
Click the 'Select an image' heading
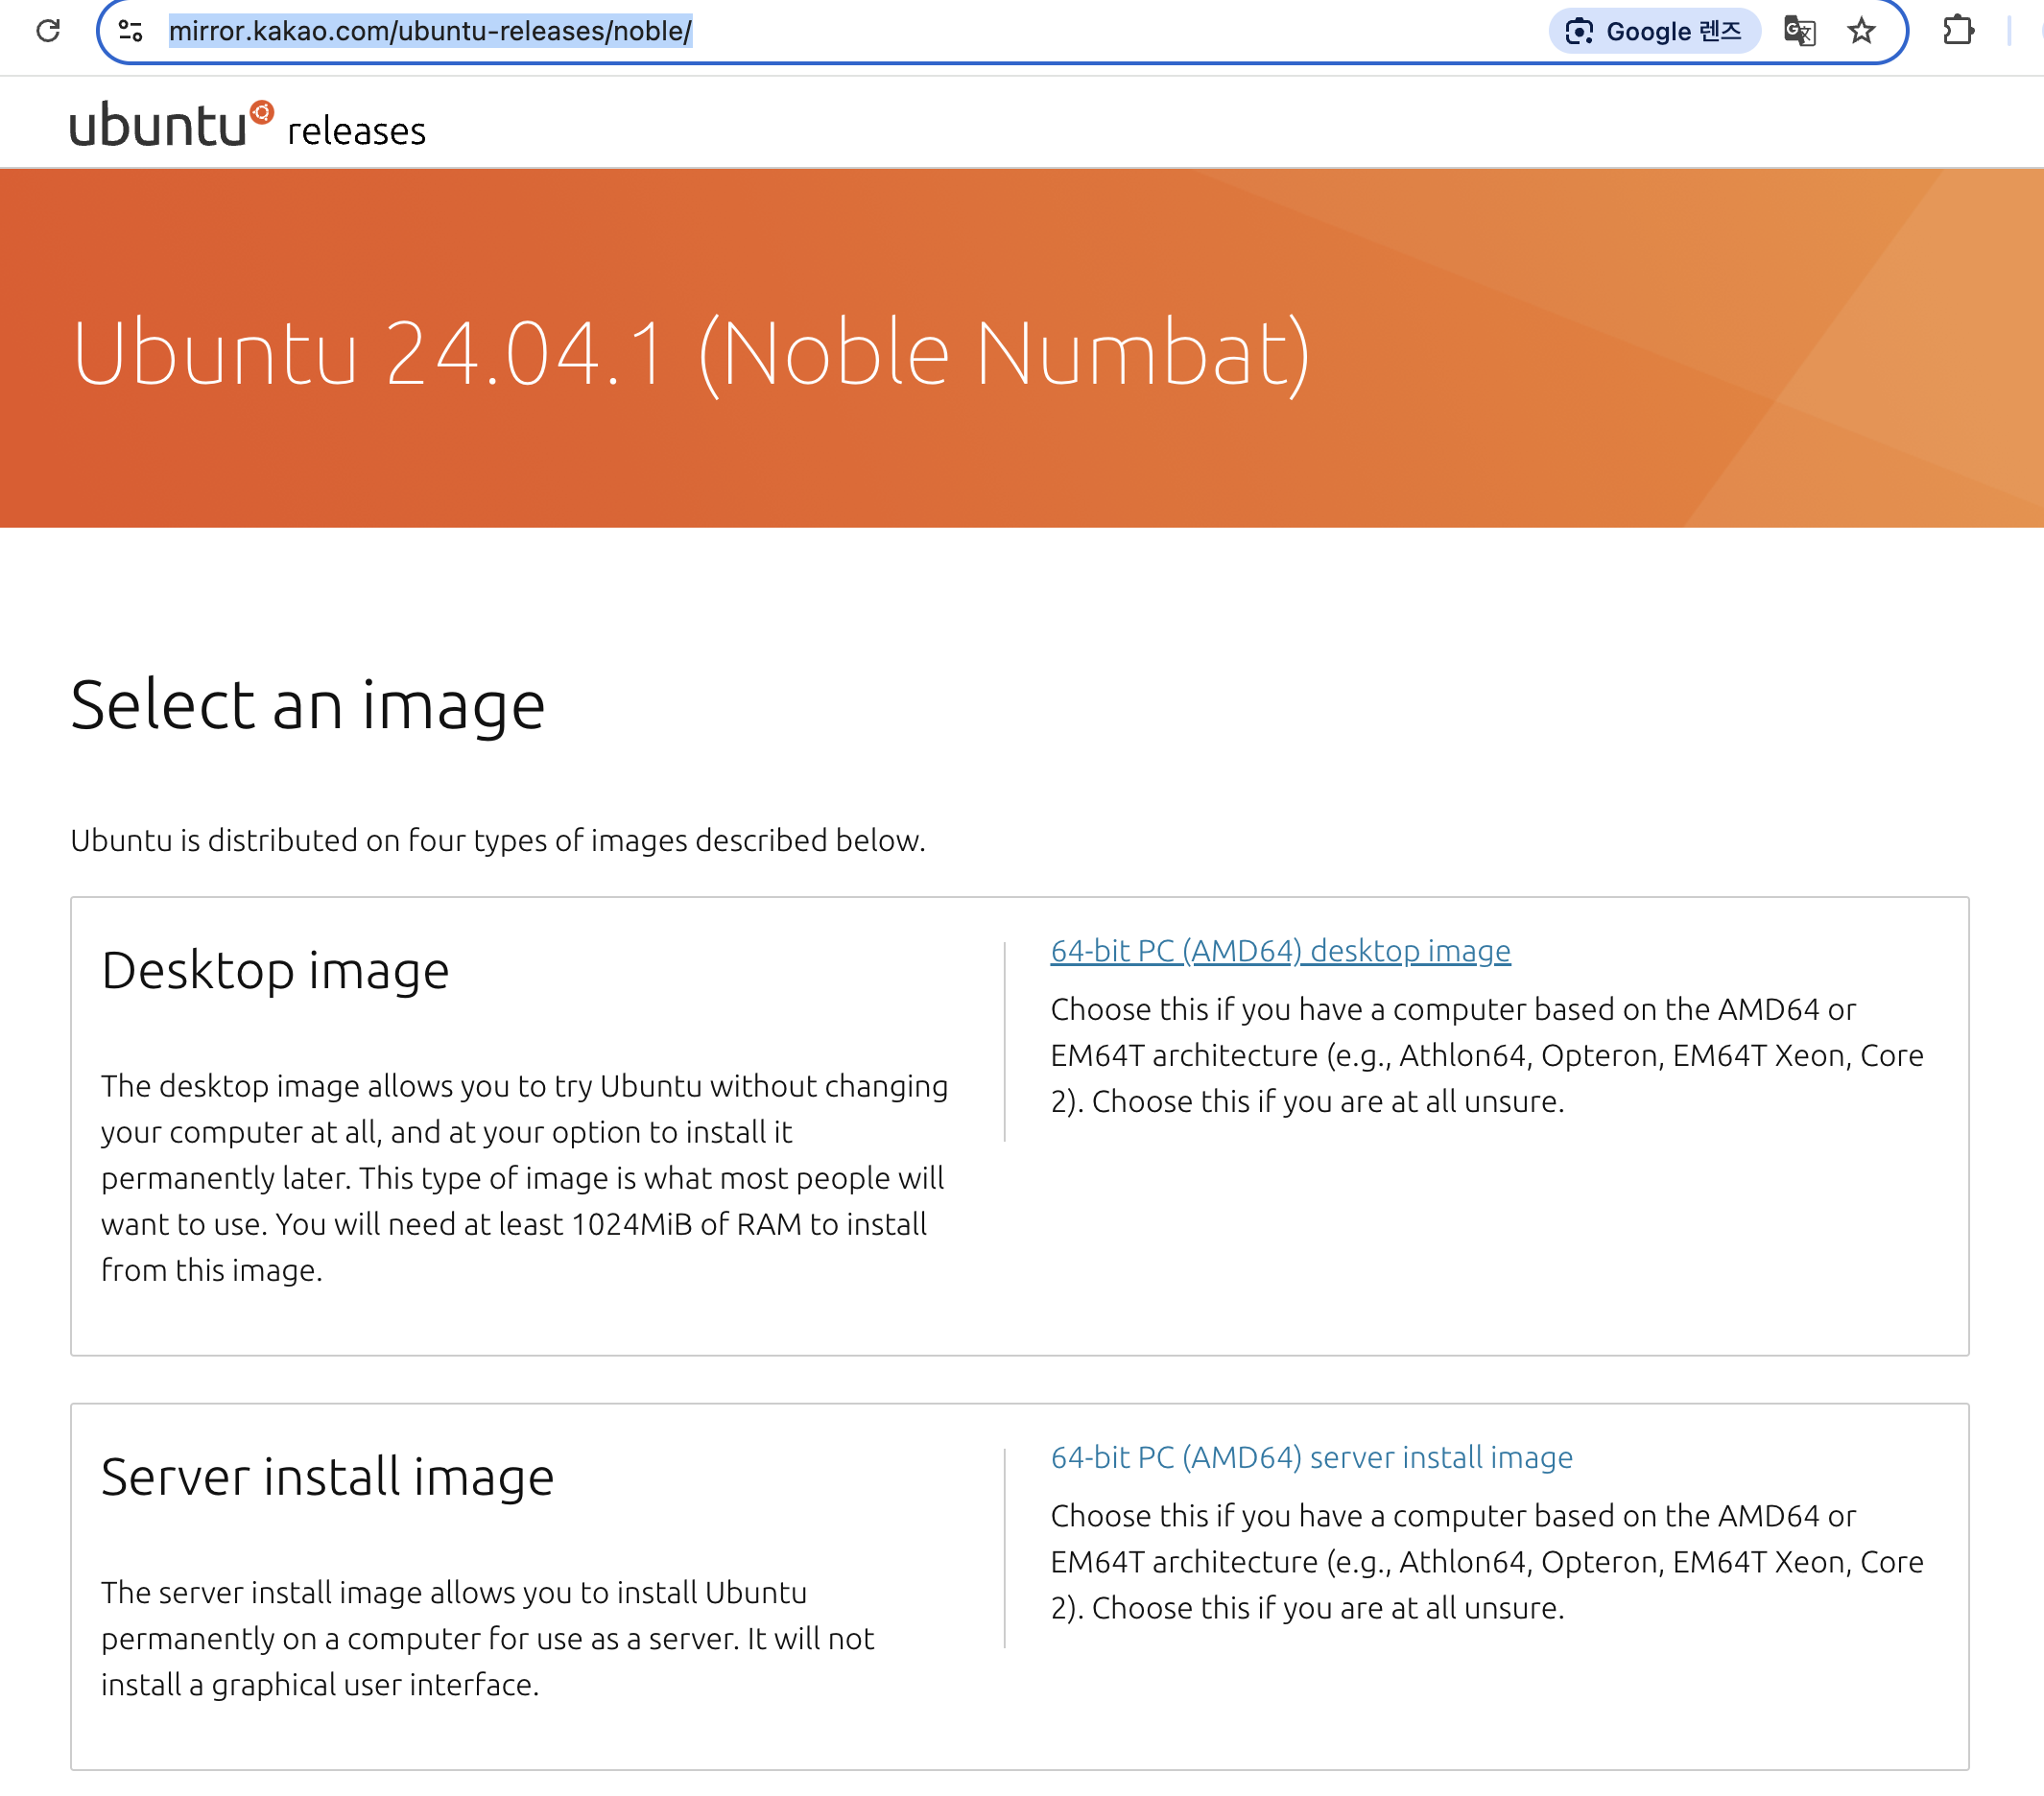pyautogui.click(x=308, y=705)
